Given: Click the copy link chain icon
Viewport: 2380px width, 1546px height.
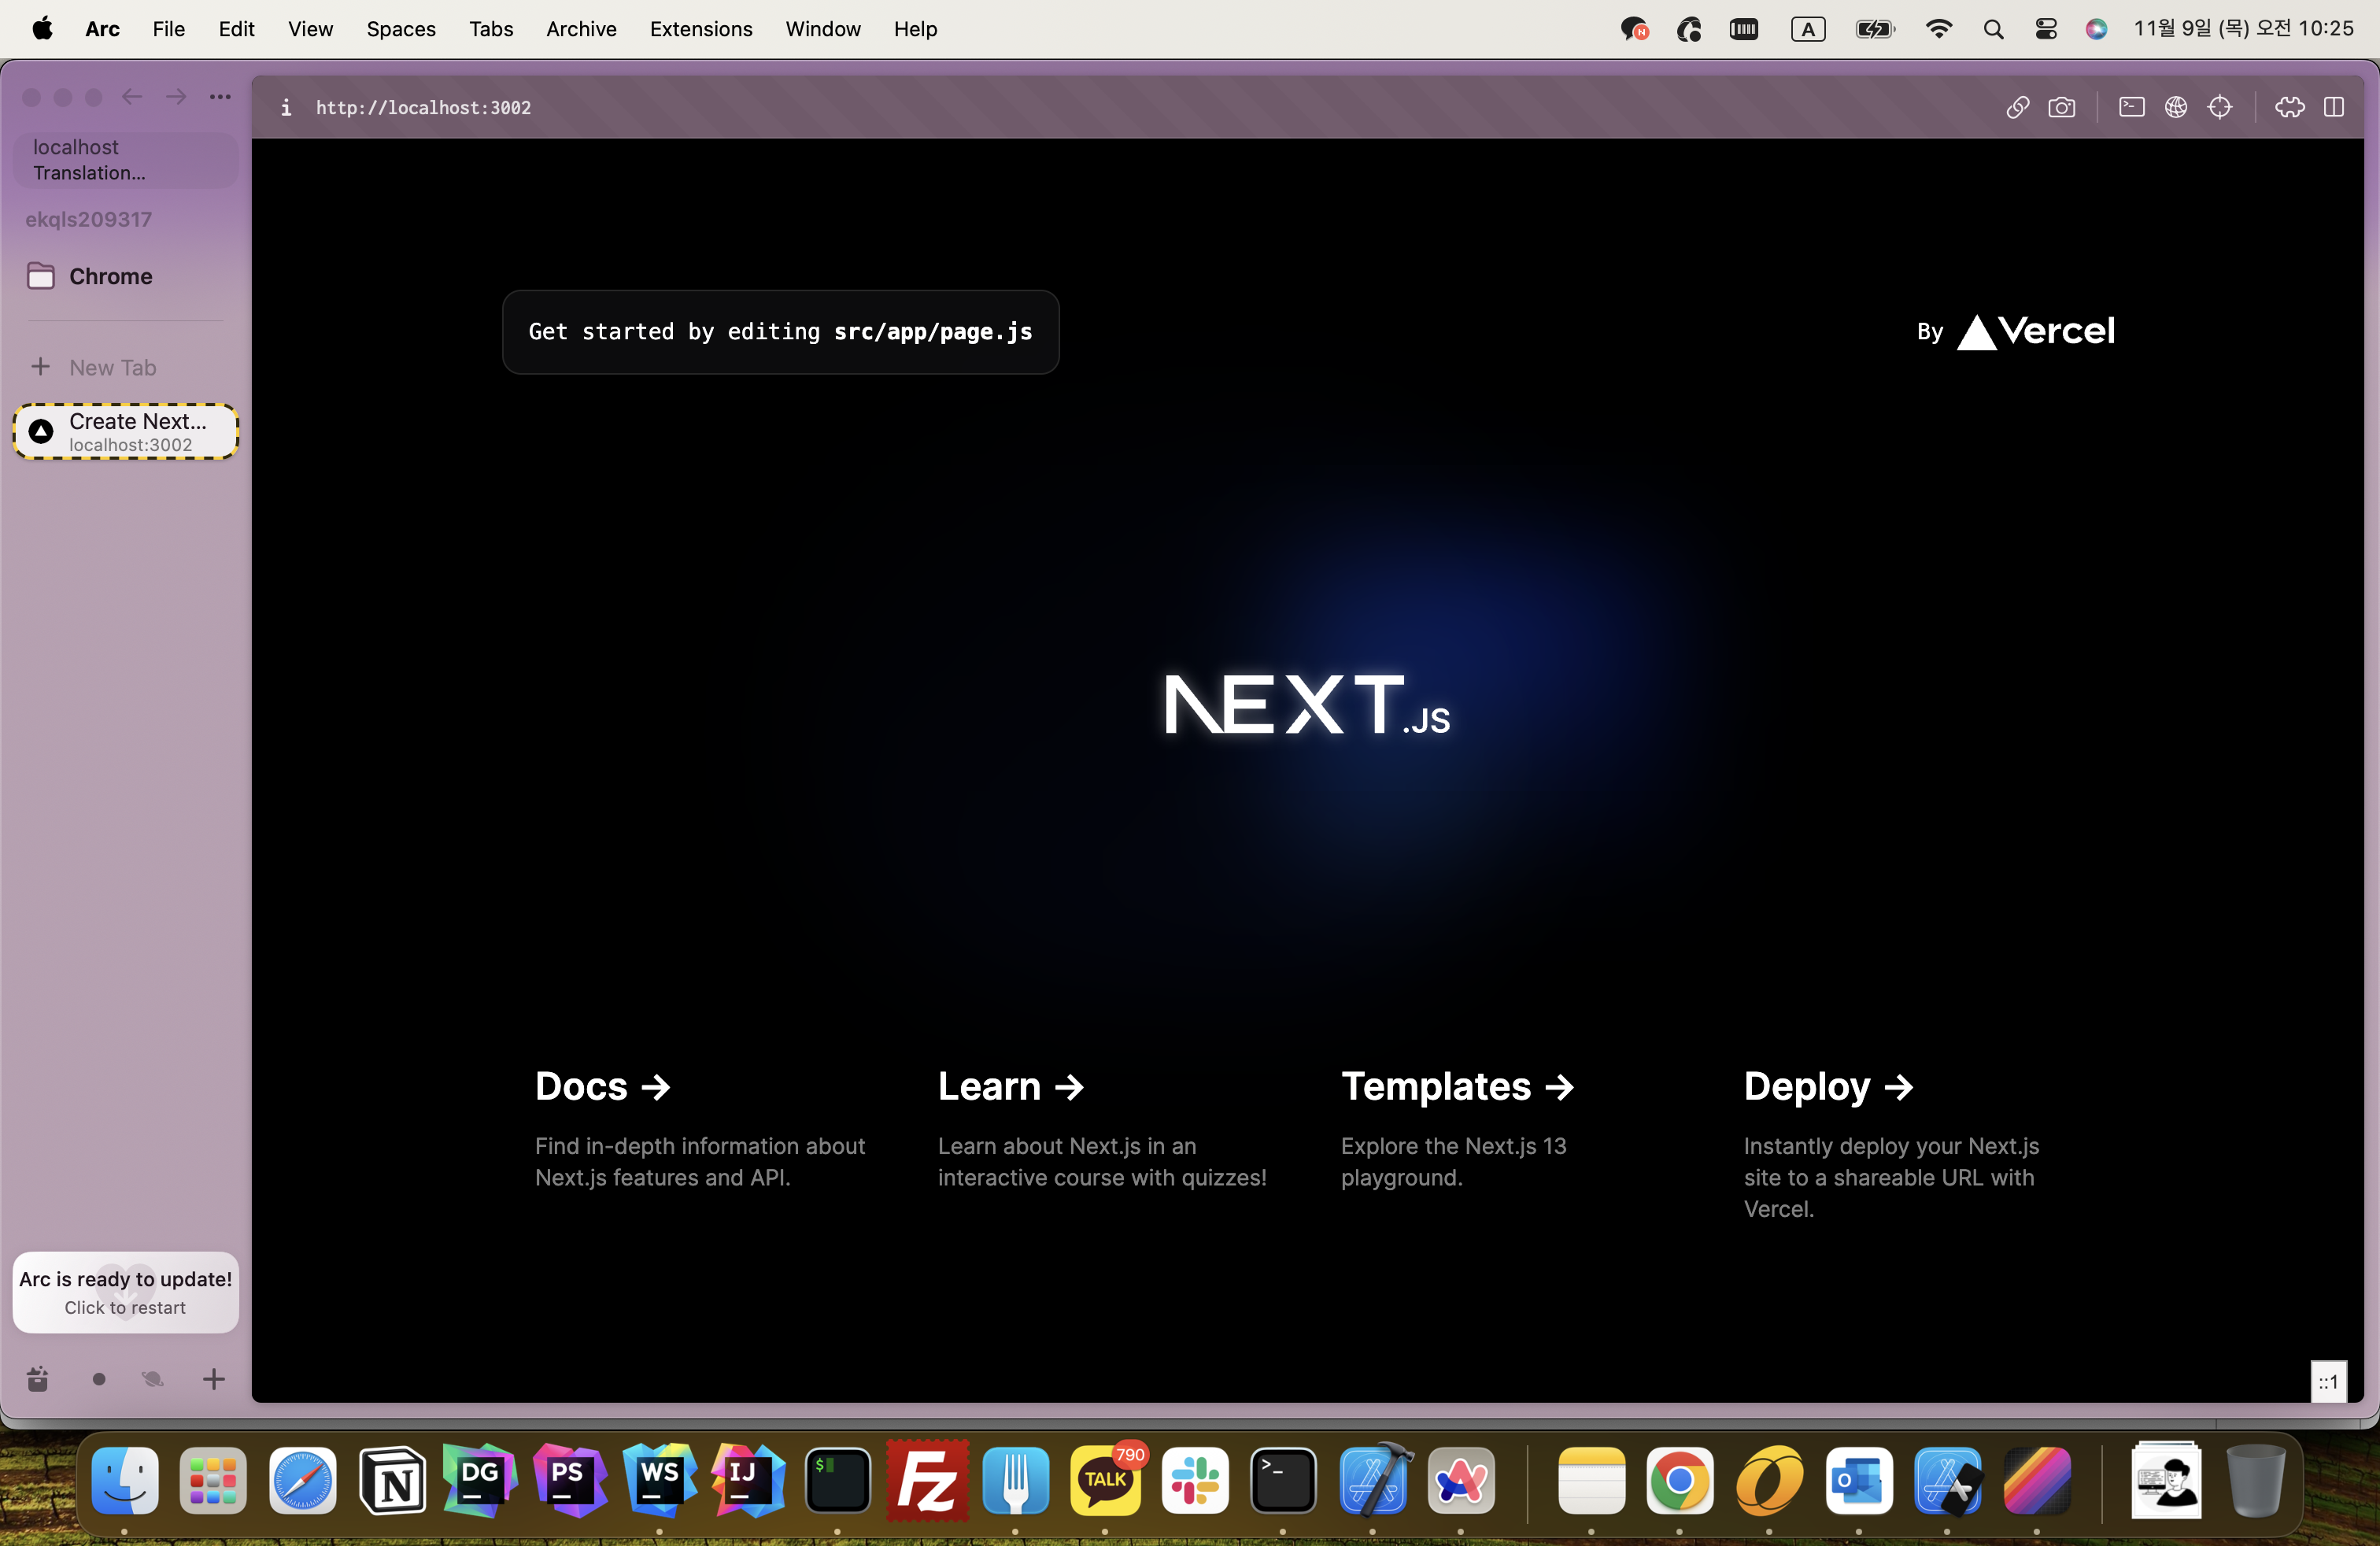Looking at the screenshot, I should [x=2017, y=107].
